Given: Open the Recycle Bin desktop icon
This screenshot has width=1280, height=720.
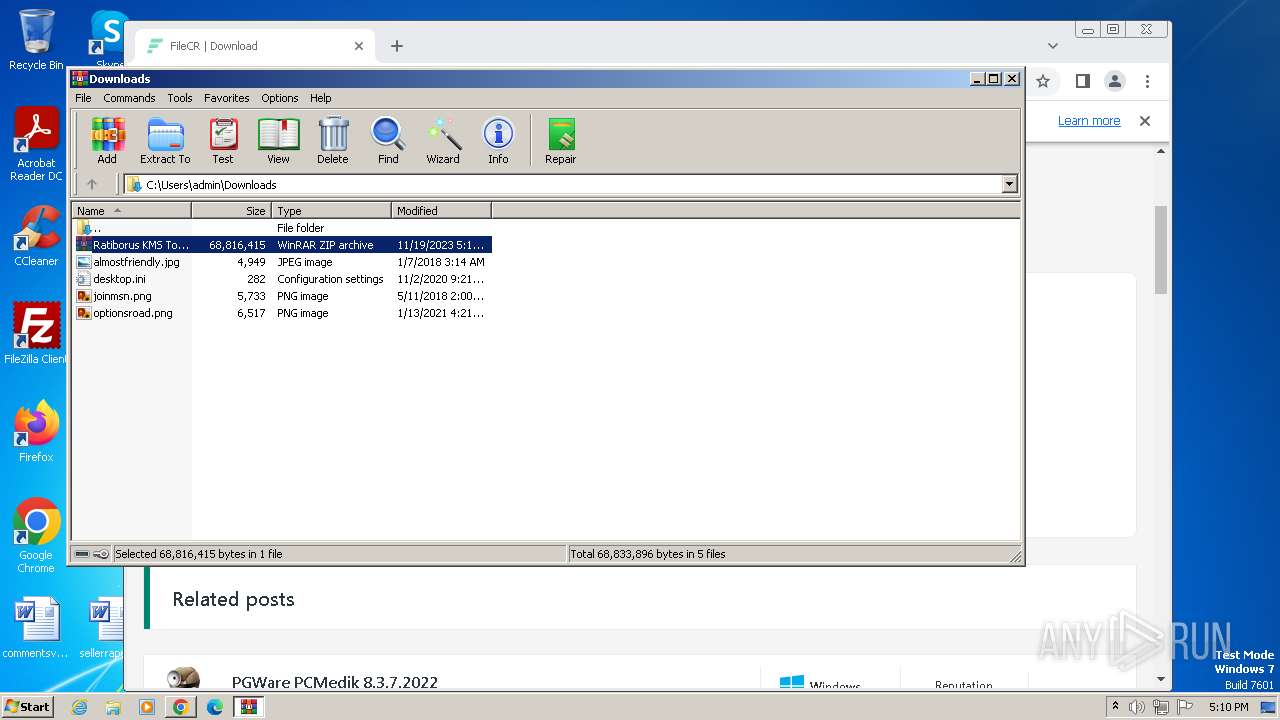Looking at the screenshot, I should (36, 40).
